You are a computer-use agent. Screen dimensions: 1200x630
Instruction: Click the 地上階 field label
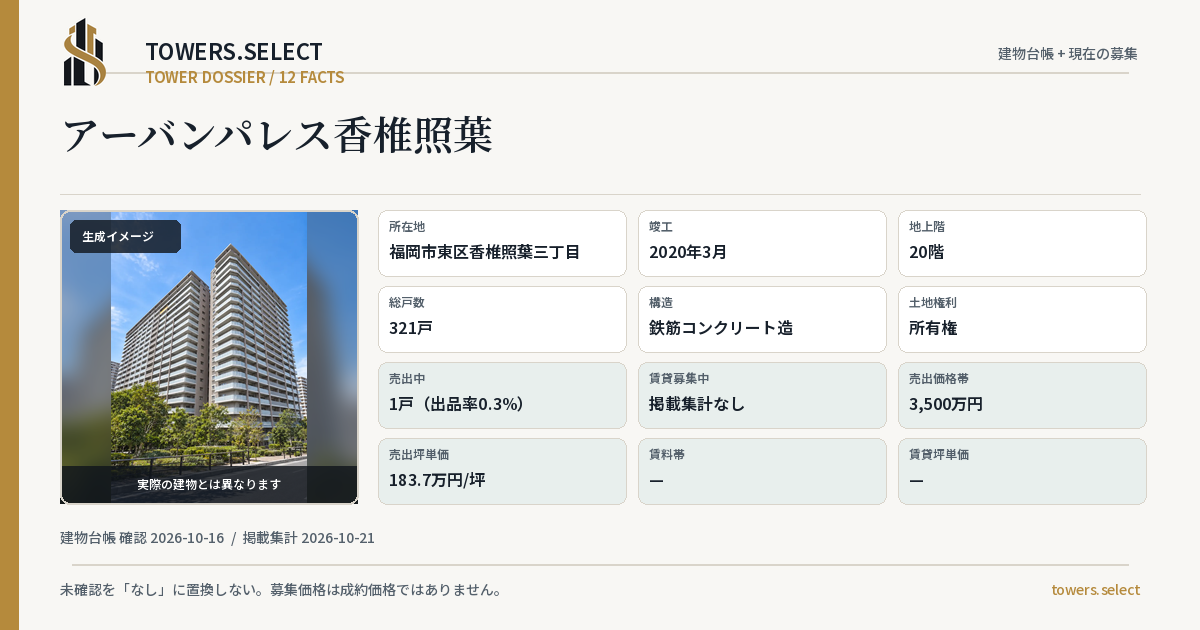(927, 227)
